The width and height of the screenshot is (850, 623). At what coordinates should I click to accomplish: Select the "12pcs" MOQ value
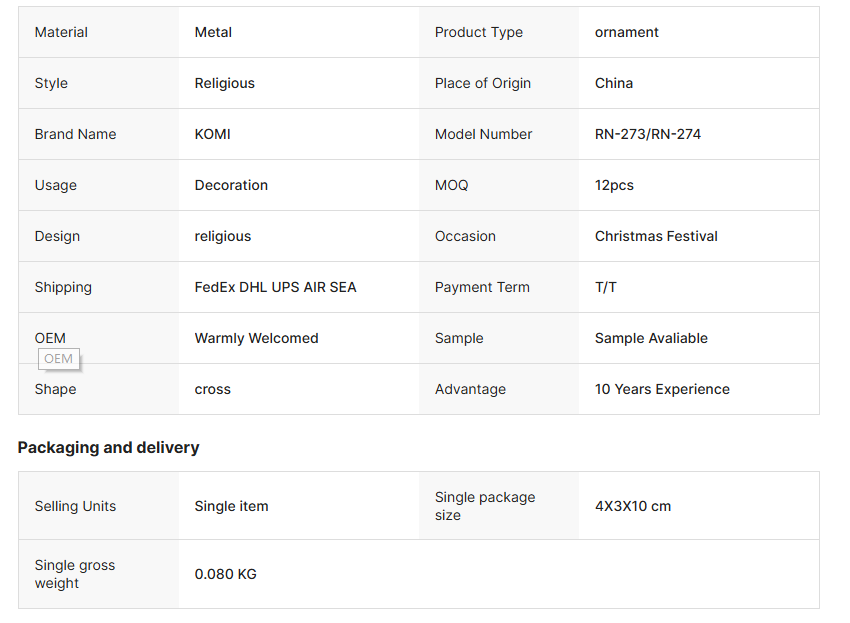point(614,185)
